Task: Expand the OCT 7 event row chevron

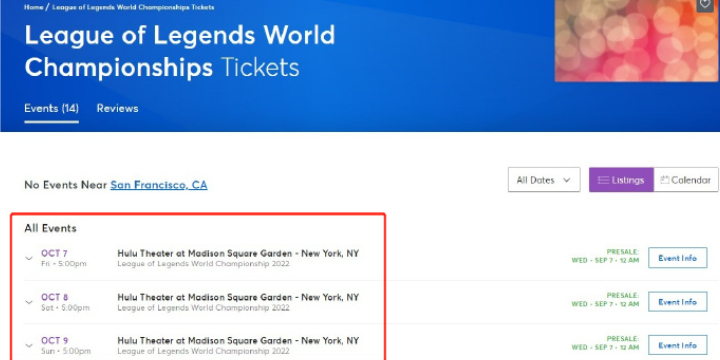Action: tap(29, 259)
